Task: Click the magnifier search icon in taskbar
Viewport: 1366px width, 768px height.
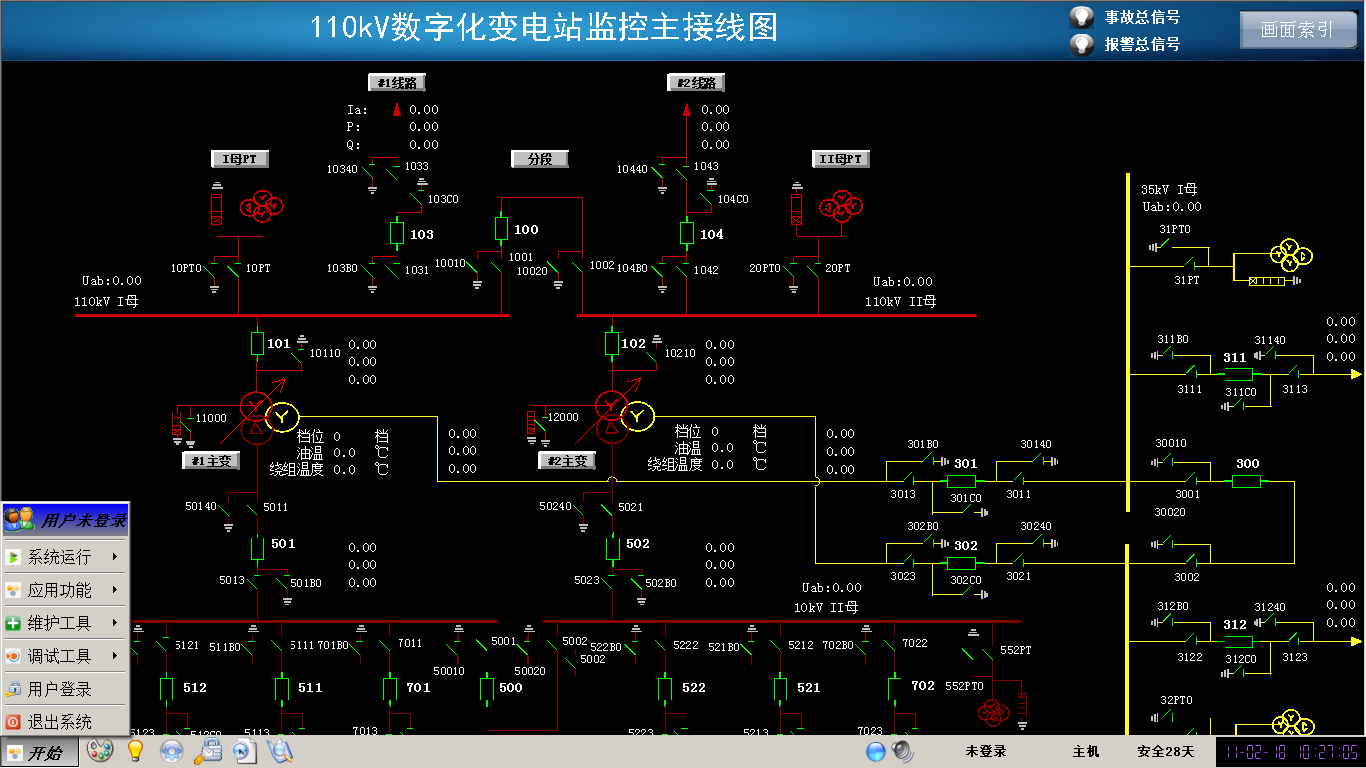Action: (279, 751)
